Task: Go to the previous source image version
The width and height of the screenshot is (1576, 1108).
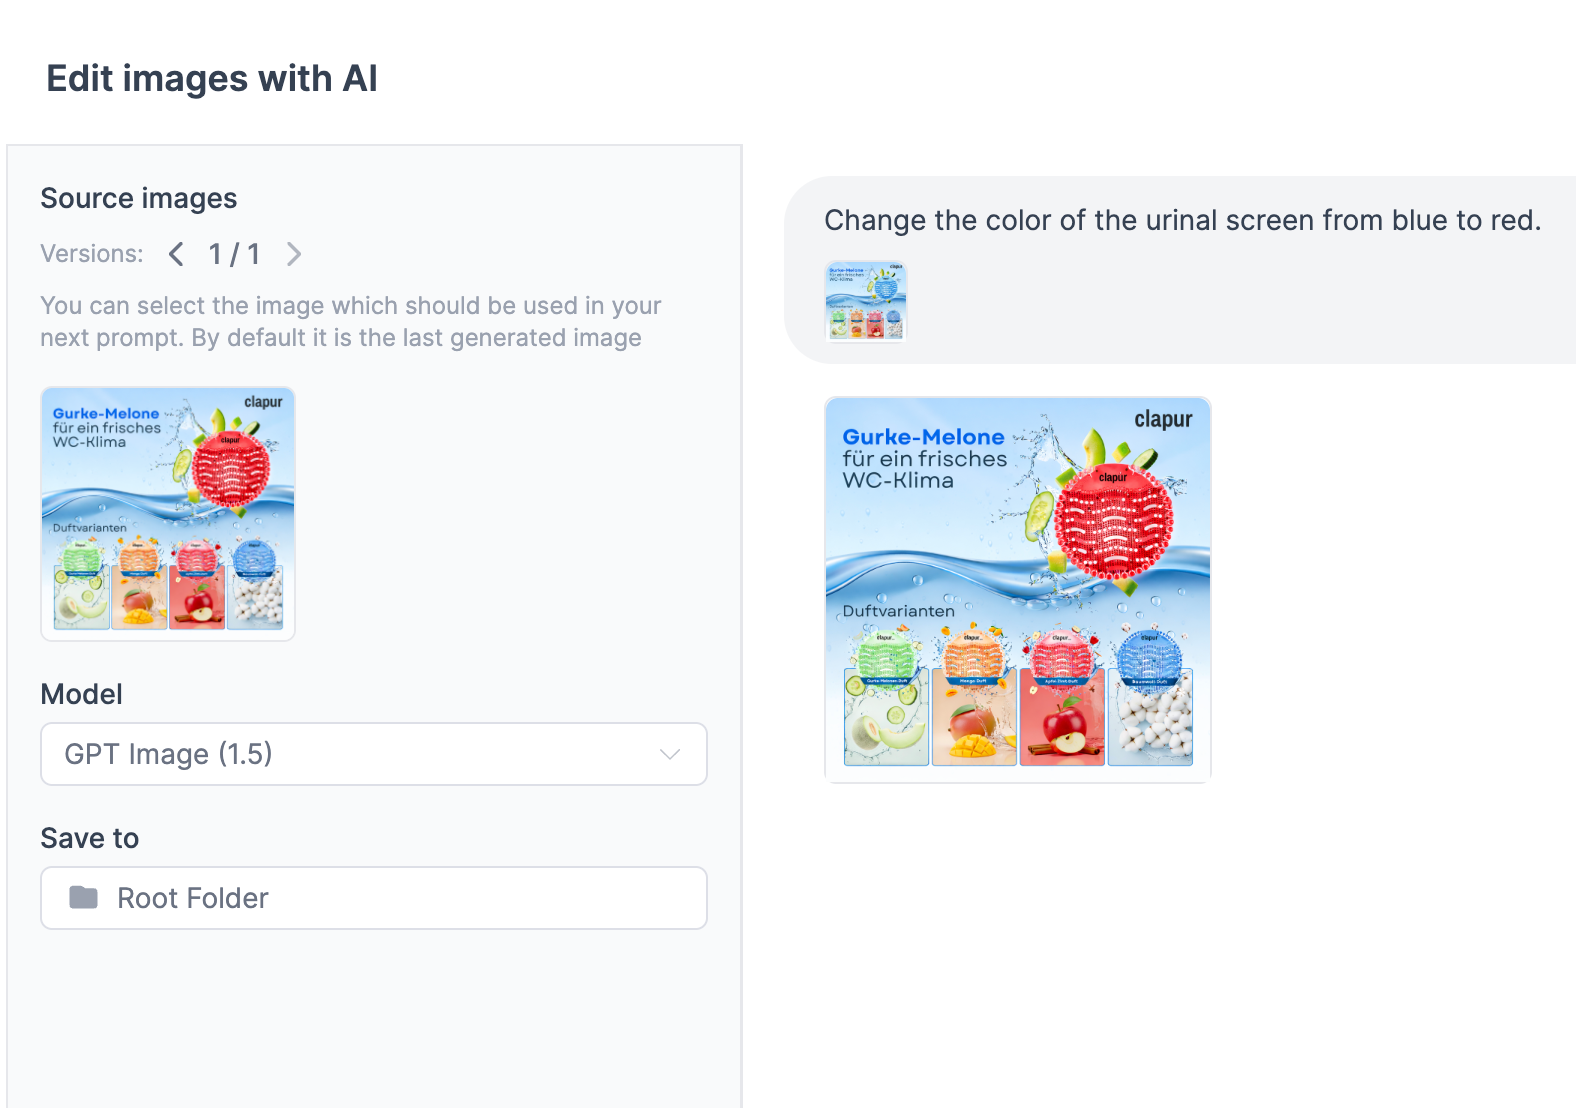Action: [x=177, y=254]
